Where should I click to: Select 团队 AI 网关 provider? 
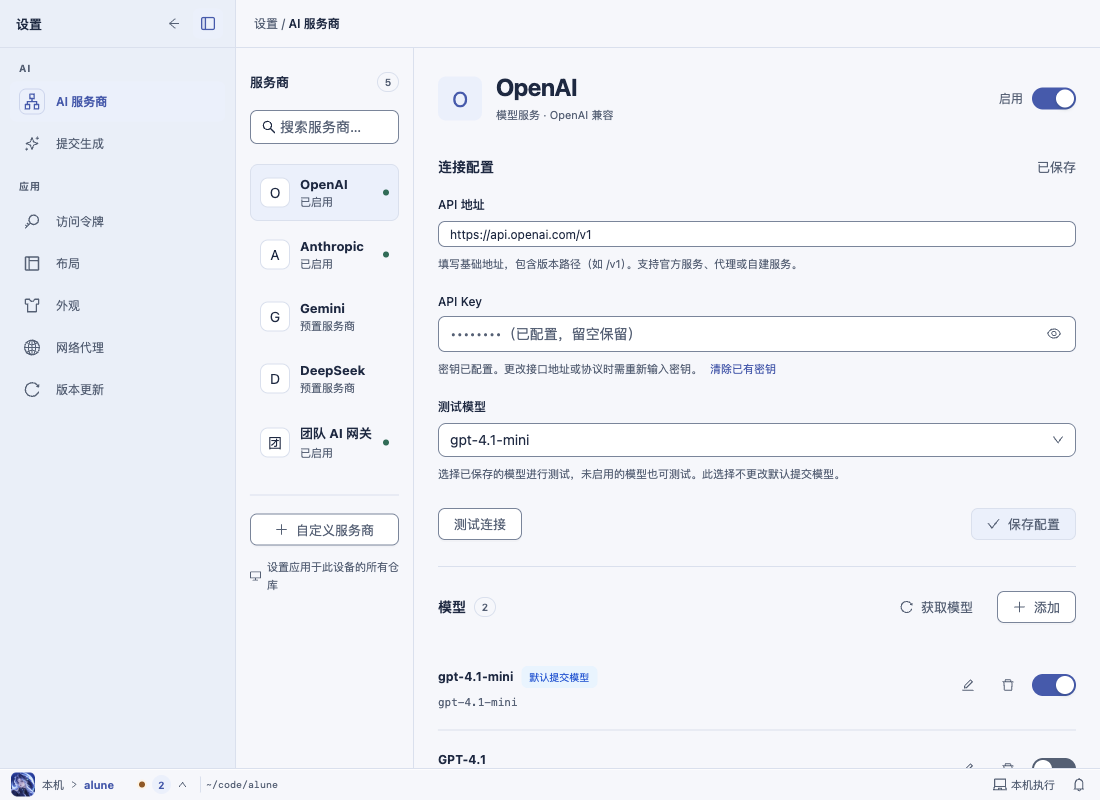click(x=324, y=443)
